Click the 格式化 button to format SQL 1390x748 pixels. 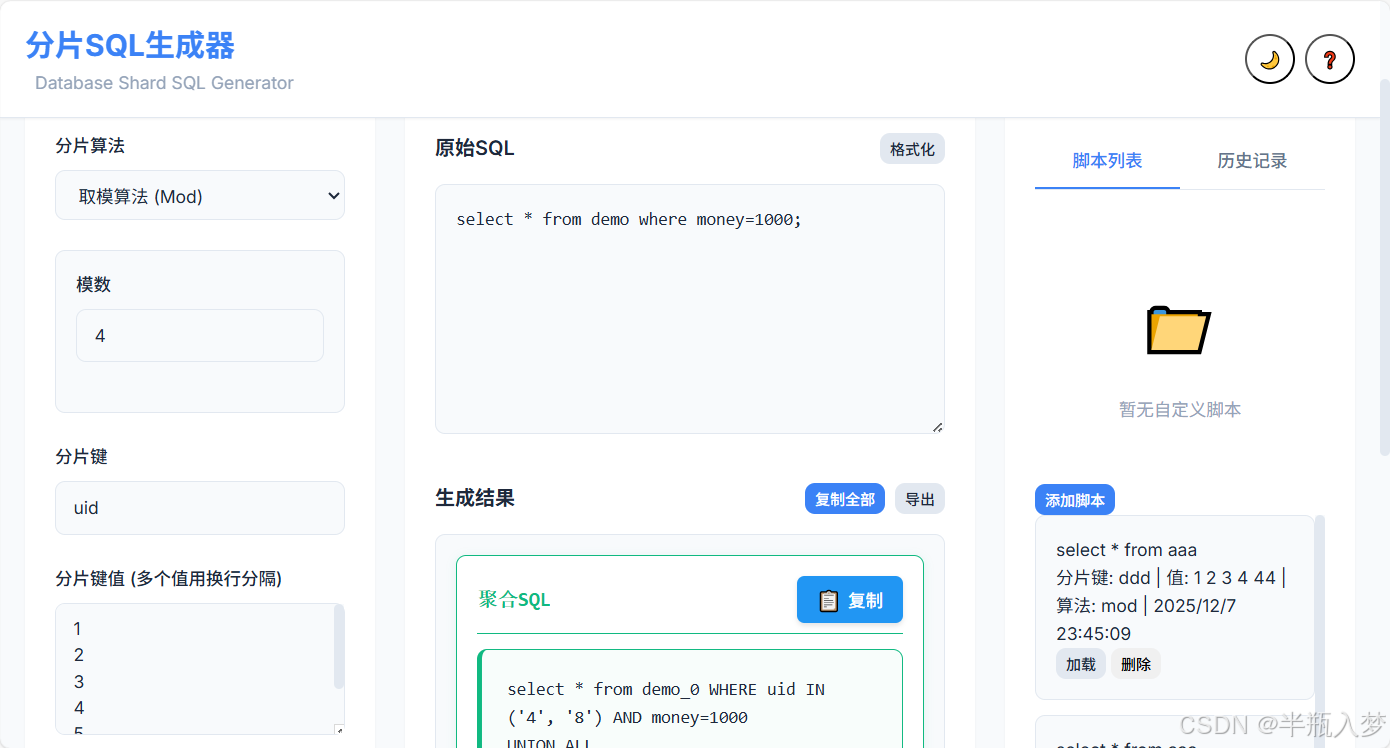(911, 148)
